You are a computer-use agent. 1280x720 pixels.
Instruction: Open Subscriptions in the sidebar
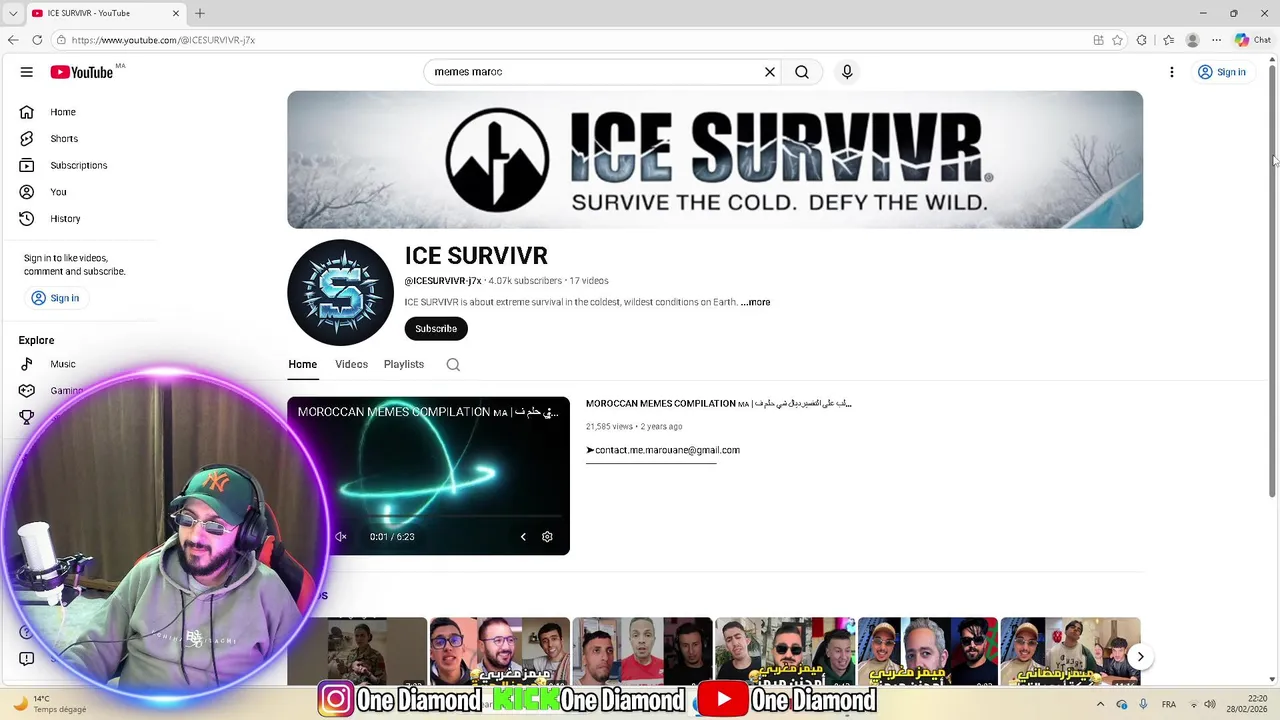point(78,165)
